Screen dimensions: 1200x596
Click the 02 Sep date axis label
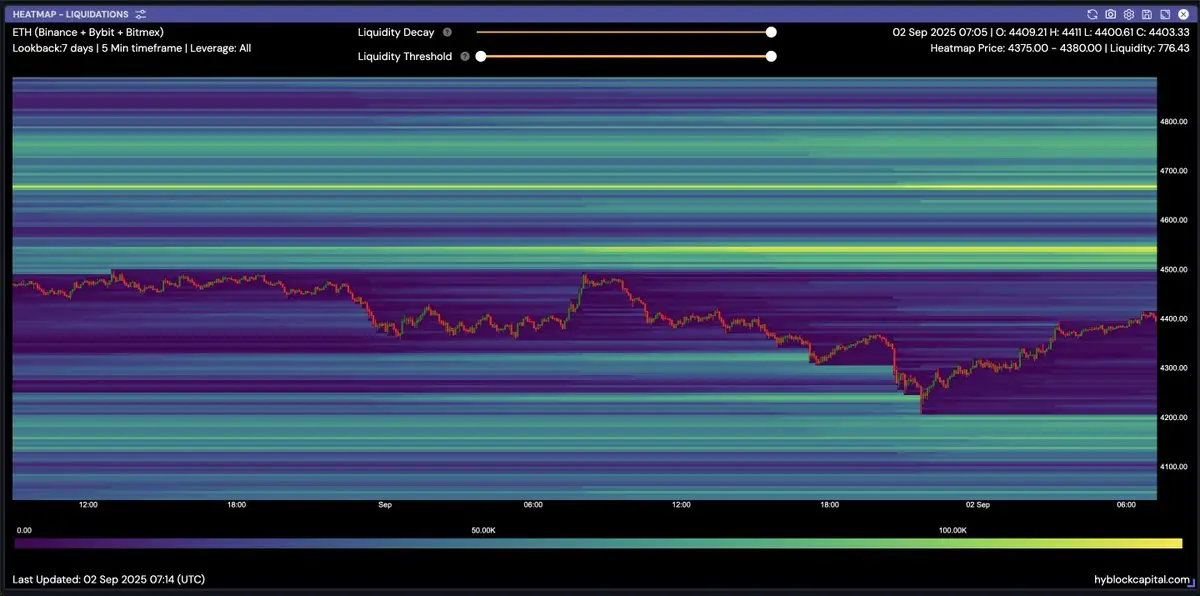pyautogui.click(x=977, y=505)
